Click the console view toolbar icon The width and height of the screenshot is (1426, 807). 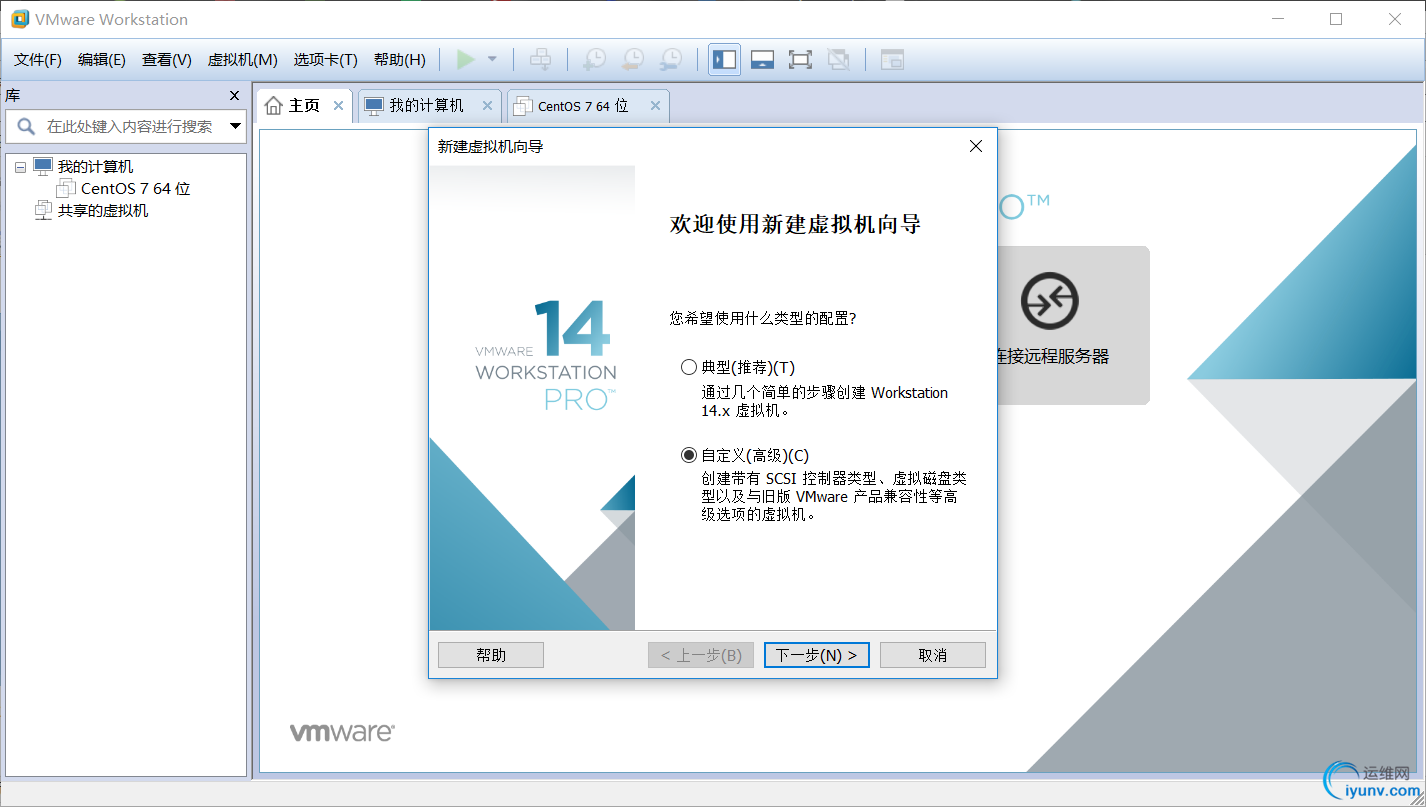pos(892,60)
